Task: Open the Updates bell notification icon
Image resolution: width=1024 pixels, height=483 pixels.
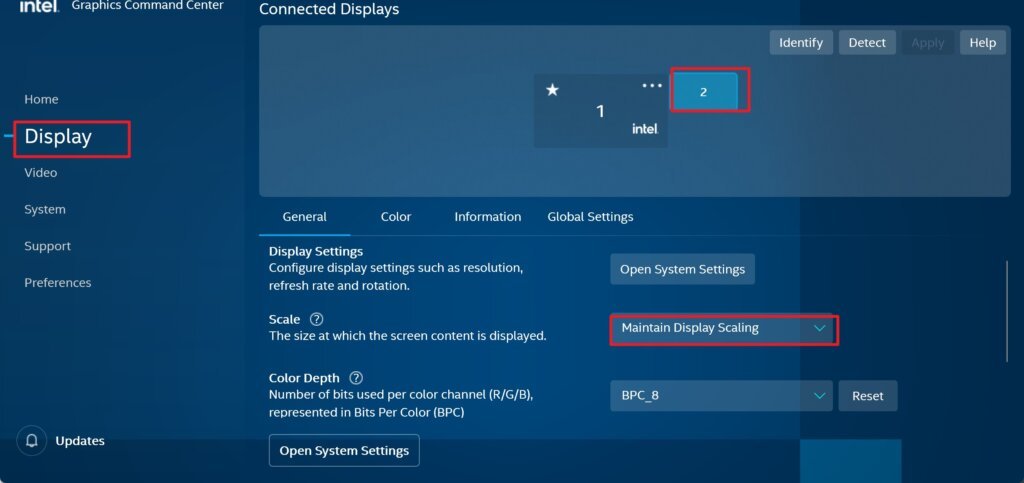Action: pos(32,441)
